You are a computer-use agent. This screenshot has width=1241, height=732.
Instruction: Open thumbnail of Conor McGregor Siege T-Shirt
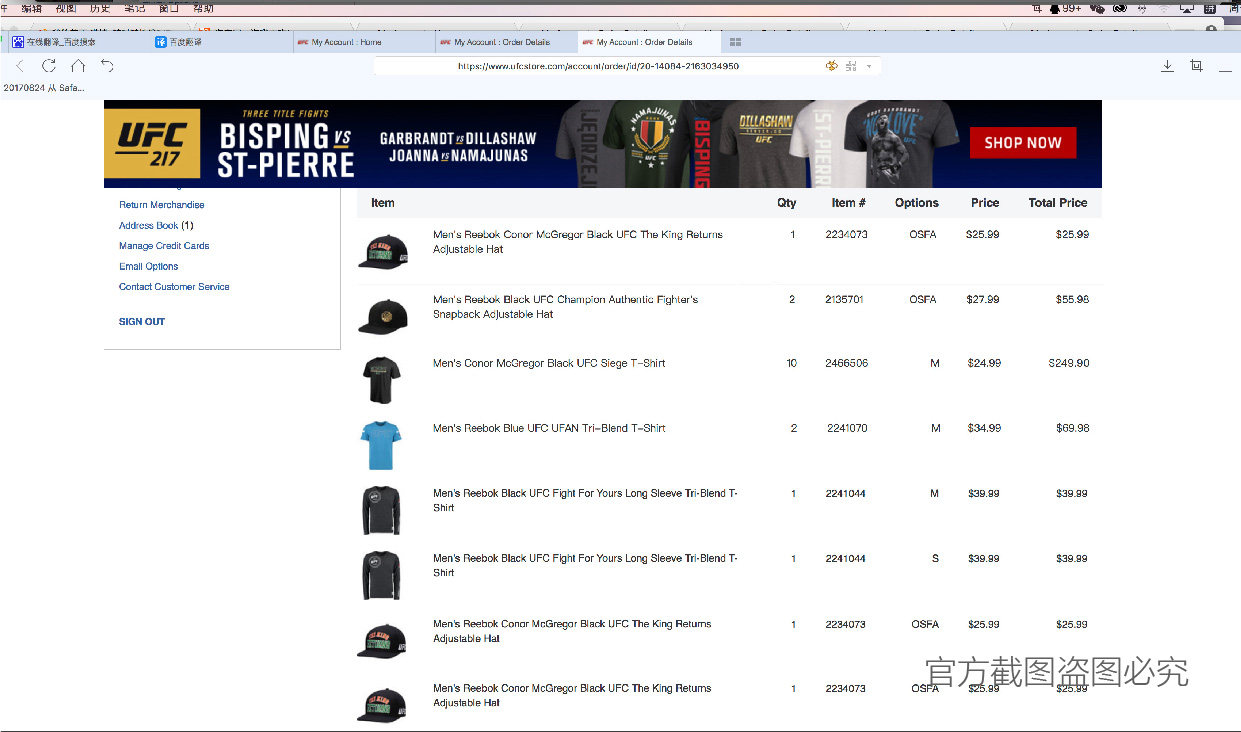click(x=381, y=380)
